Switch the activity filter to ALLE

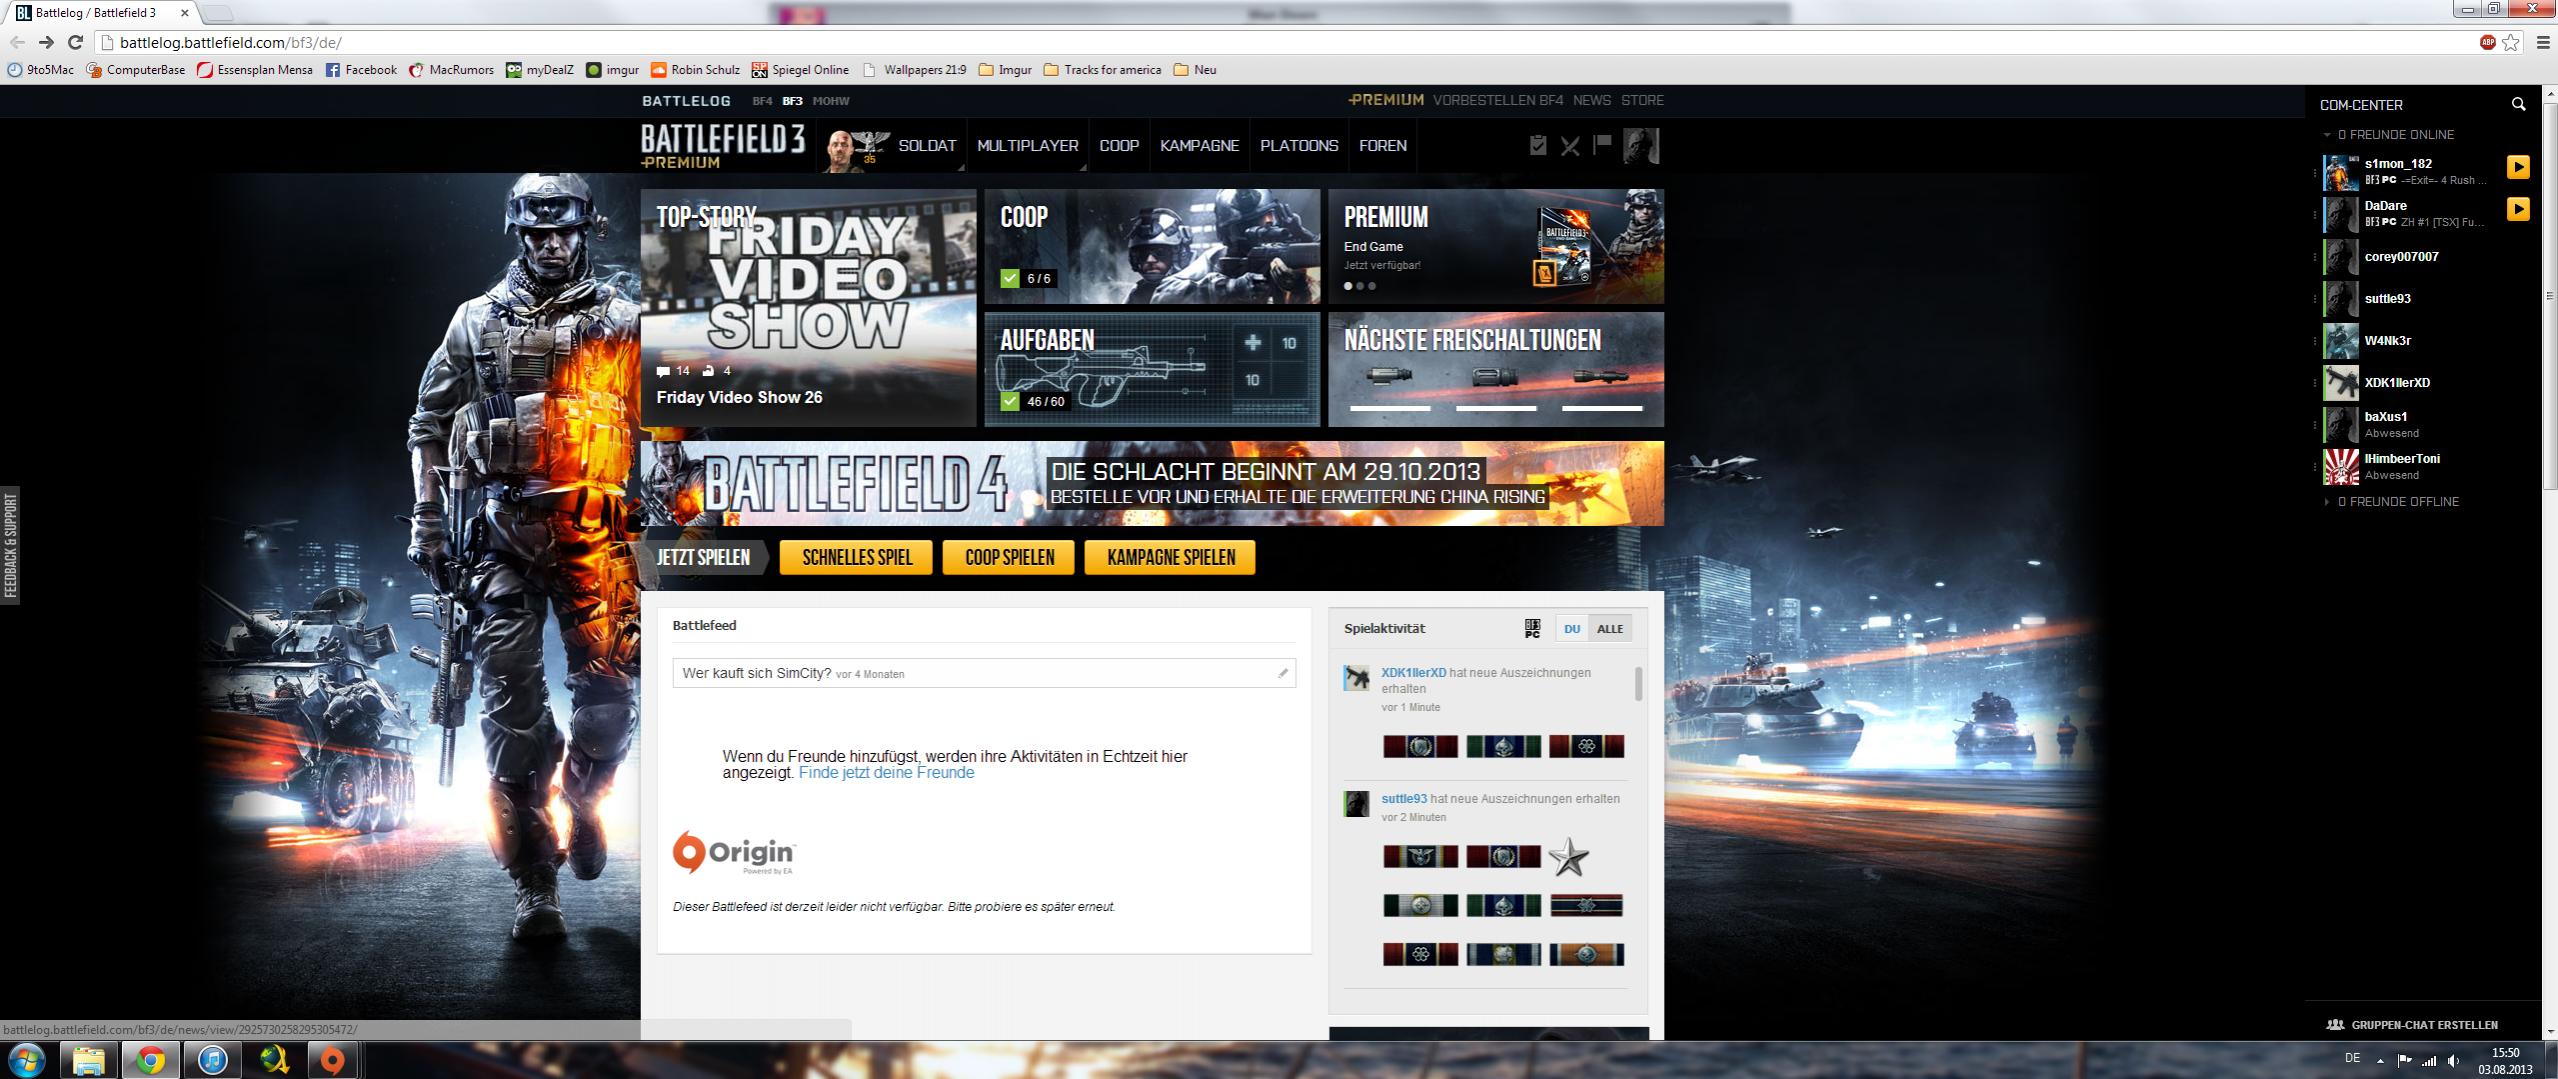(1610, 628)
